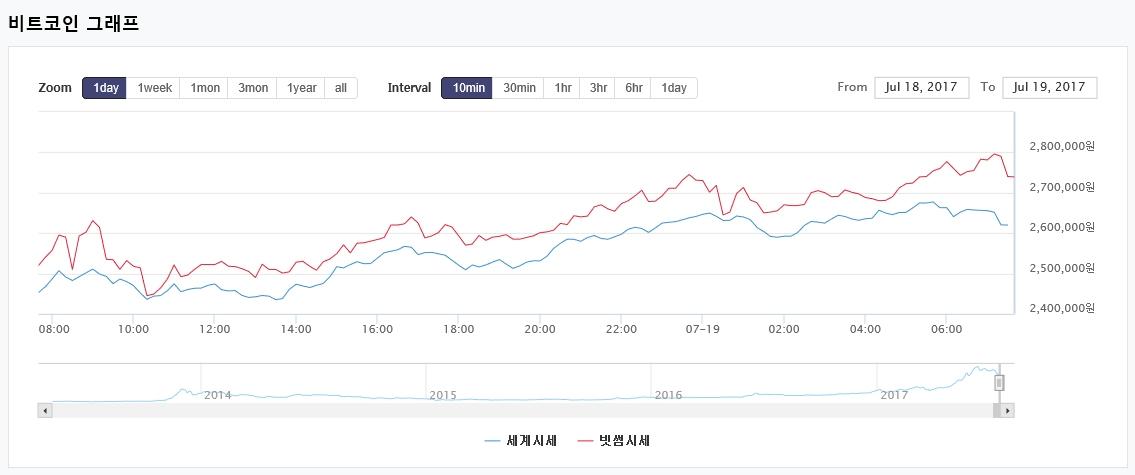1135x475 pixels.
Task: Show all data with zoom all
Action: [340, 88]
